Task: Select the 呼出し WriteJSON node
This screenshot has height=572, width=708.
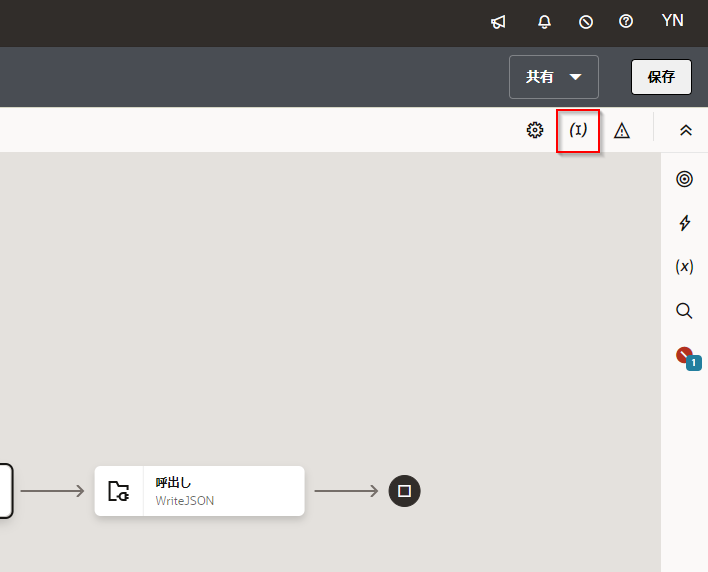Action: (199, 491)
